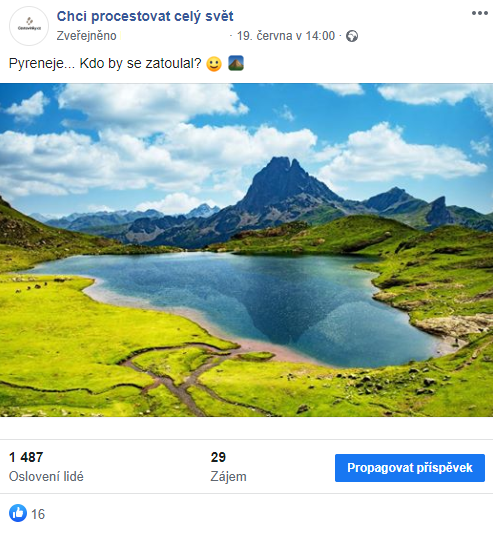Open the Pyrenees lake photo

point(246,250)
